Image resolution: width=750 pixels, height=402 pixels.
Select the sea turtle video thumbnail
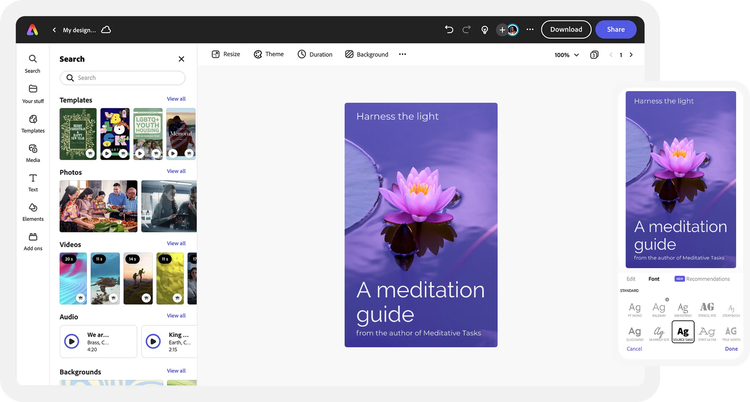pos(105,279)
